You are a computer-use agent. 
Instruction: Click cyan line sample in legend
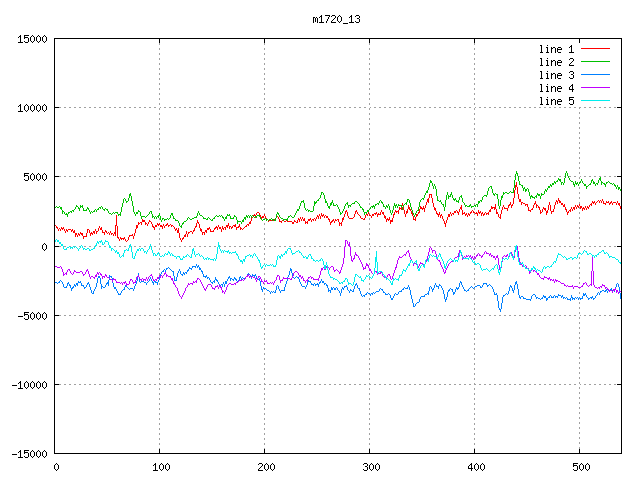pos(595,101)
